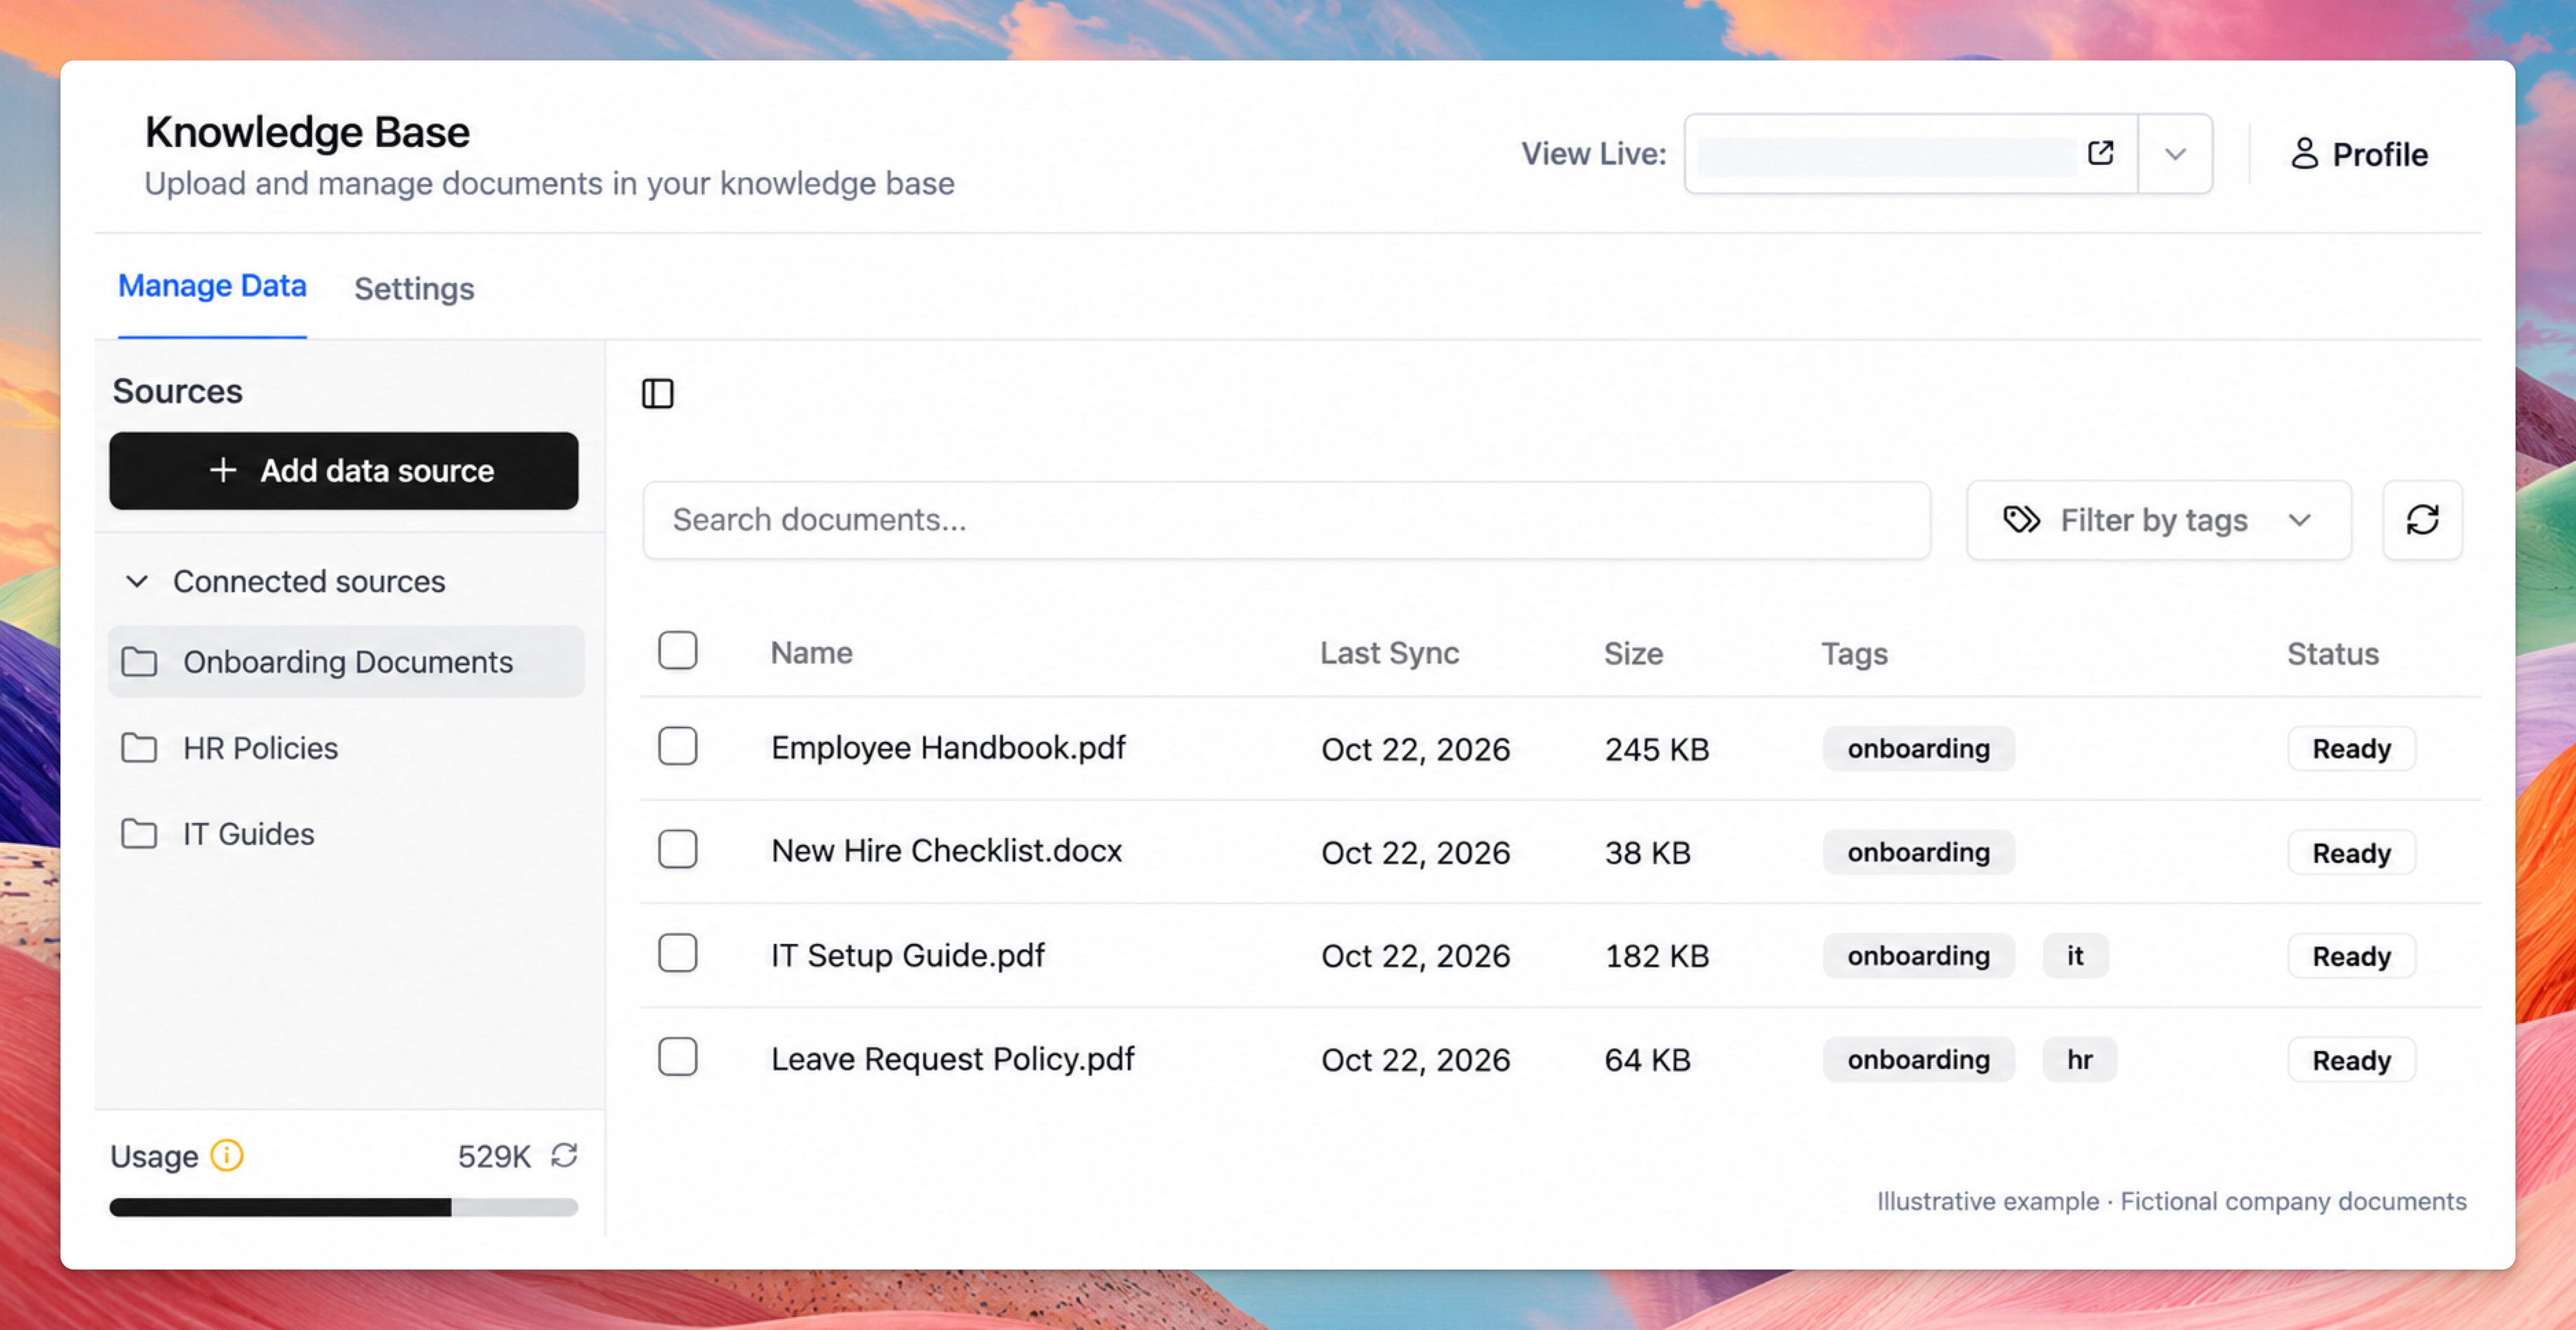Select IT Guides source

click(x=346, y=834)
